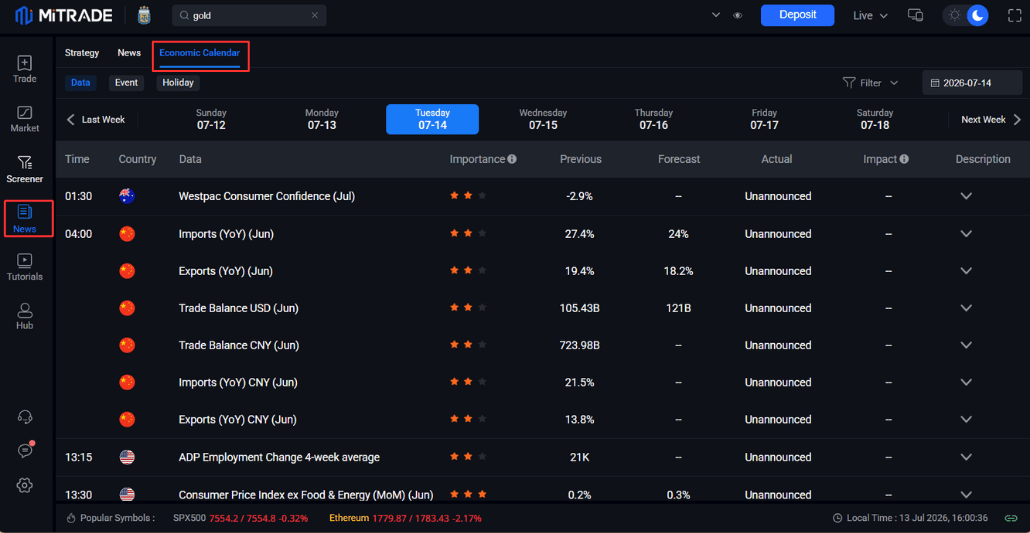This screenshot has width=1030, height=533.
Task: Expand ADP Employment Change description
Action: coord(966,457)
